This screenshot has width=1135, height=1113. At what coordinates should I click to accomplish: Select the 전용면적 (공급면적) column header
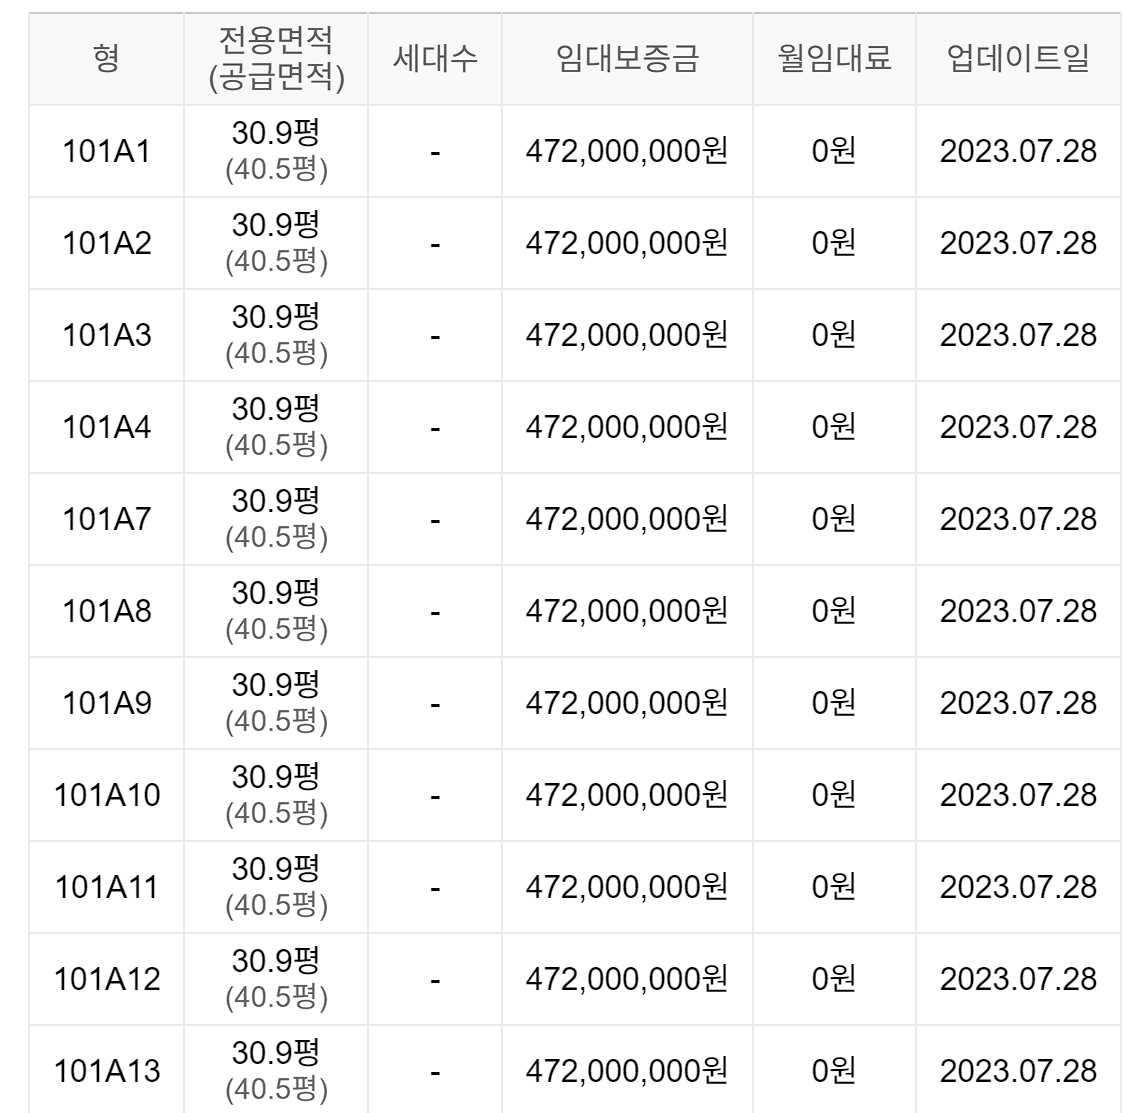click(x=276, y=59)
